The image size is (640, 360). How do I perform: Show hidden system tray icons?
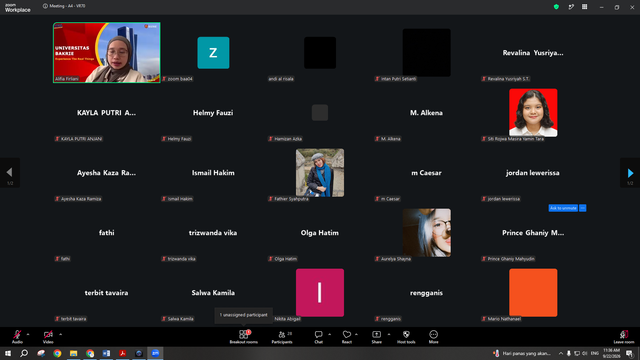(561, 353)
